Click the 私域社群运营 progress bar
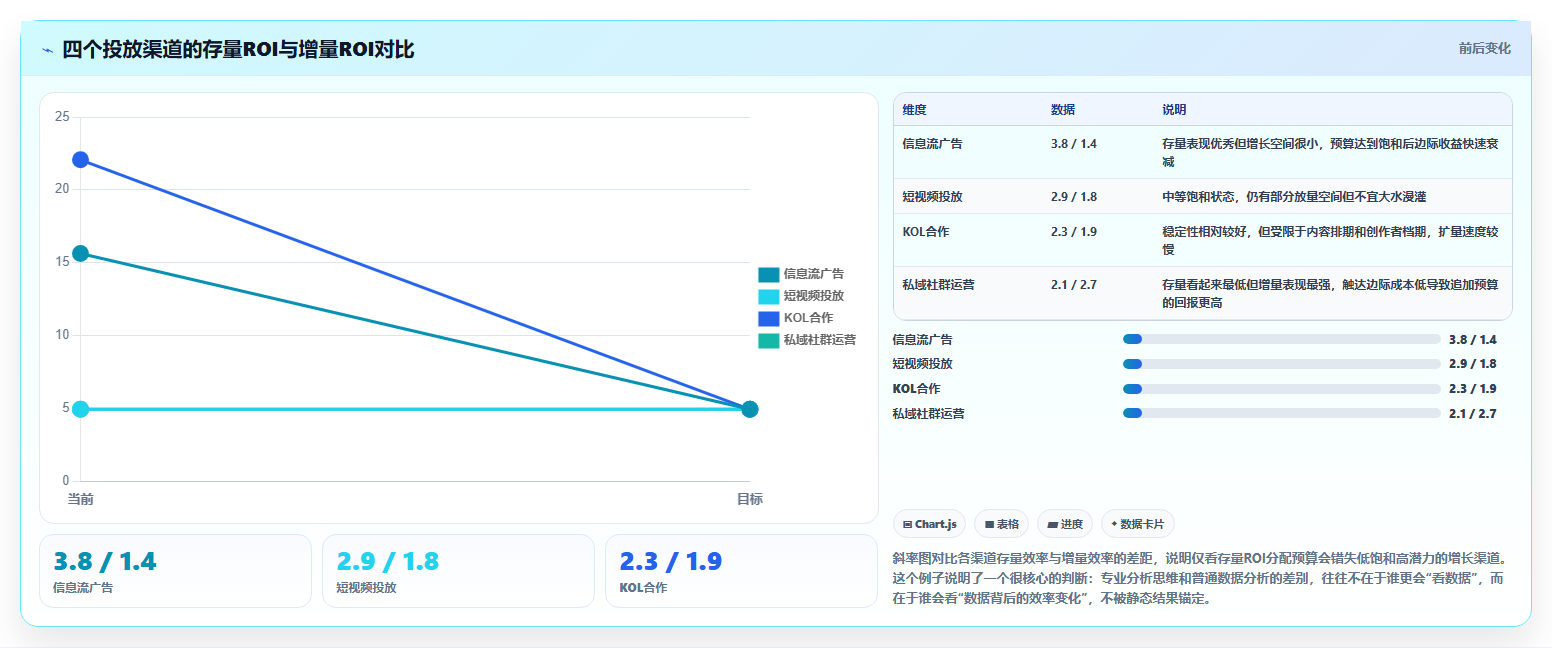The width and height of the screenshot is (1552, 648). 1282,413
